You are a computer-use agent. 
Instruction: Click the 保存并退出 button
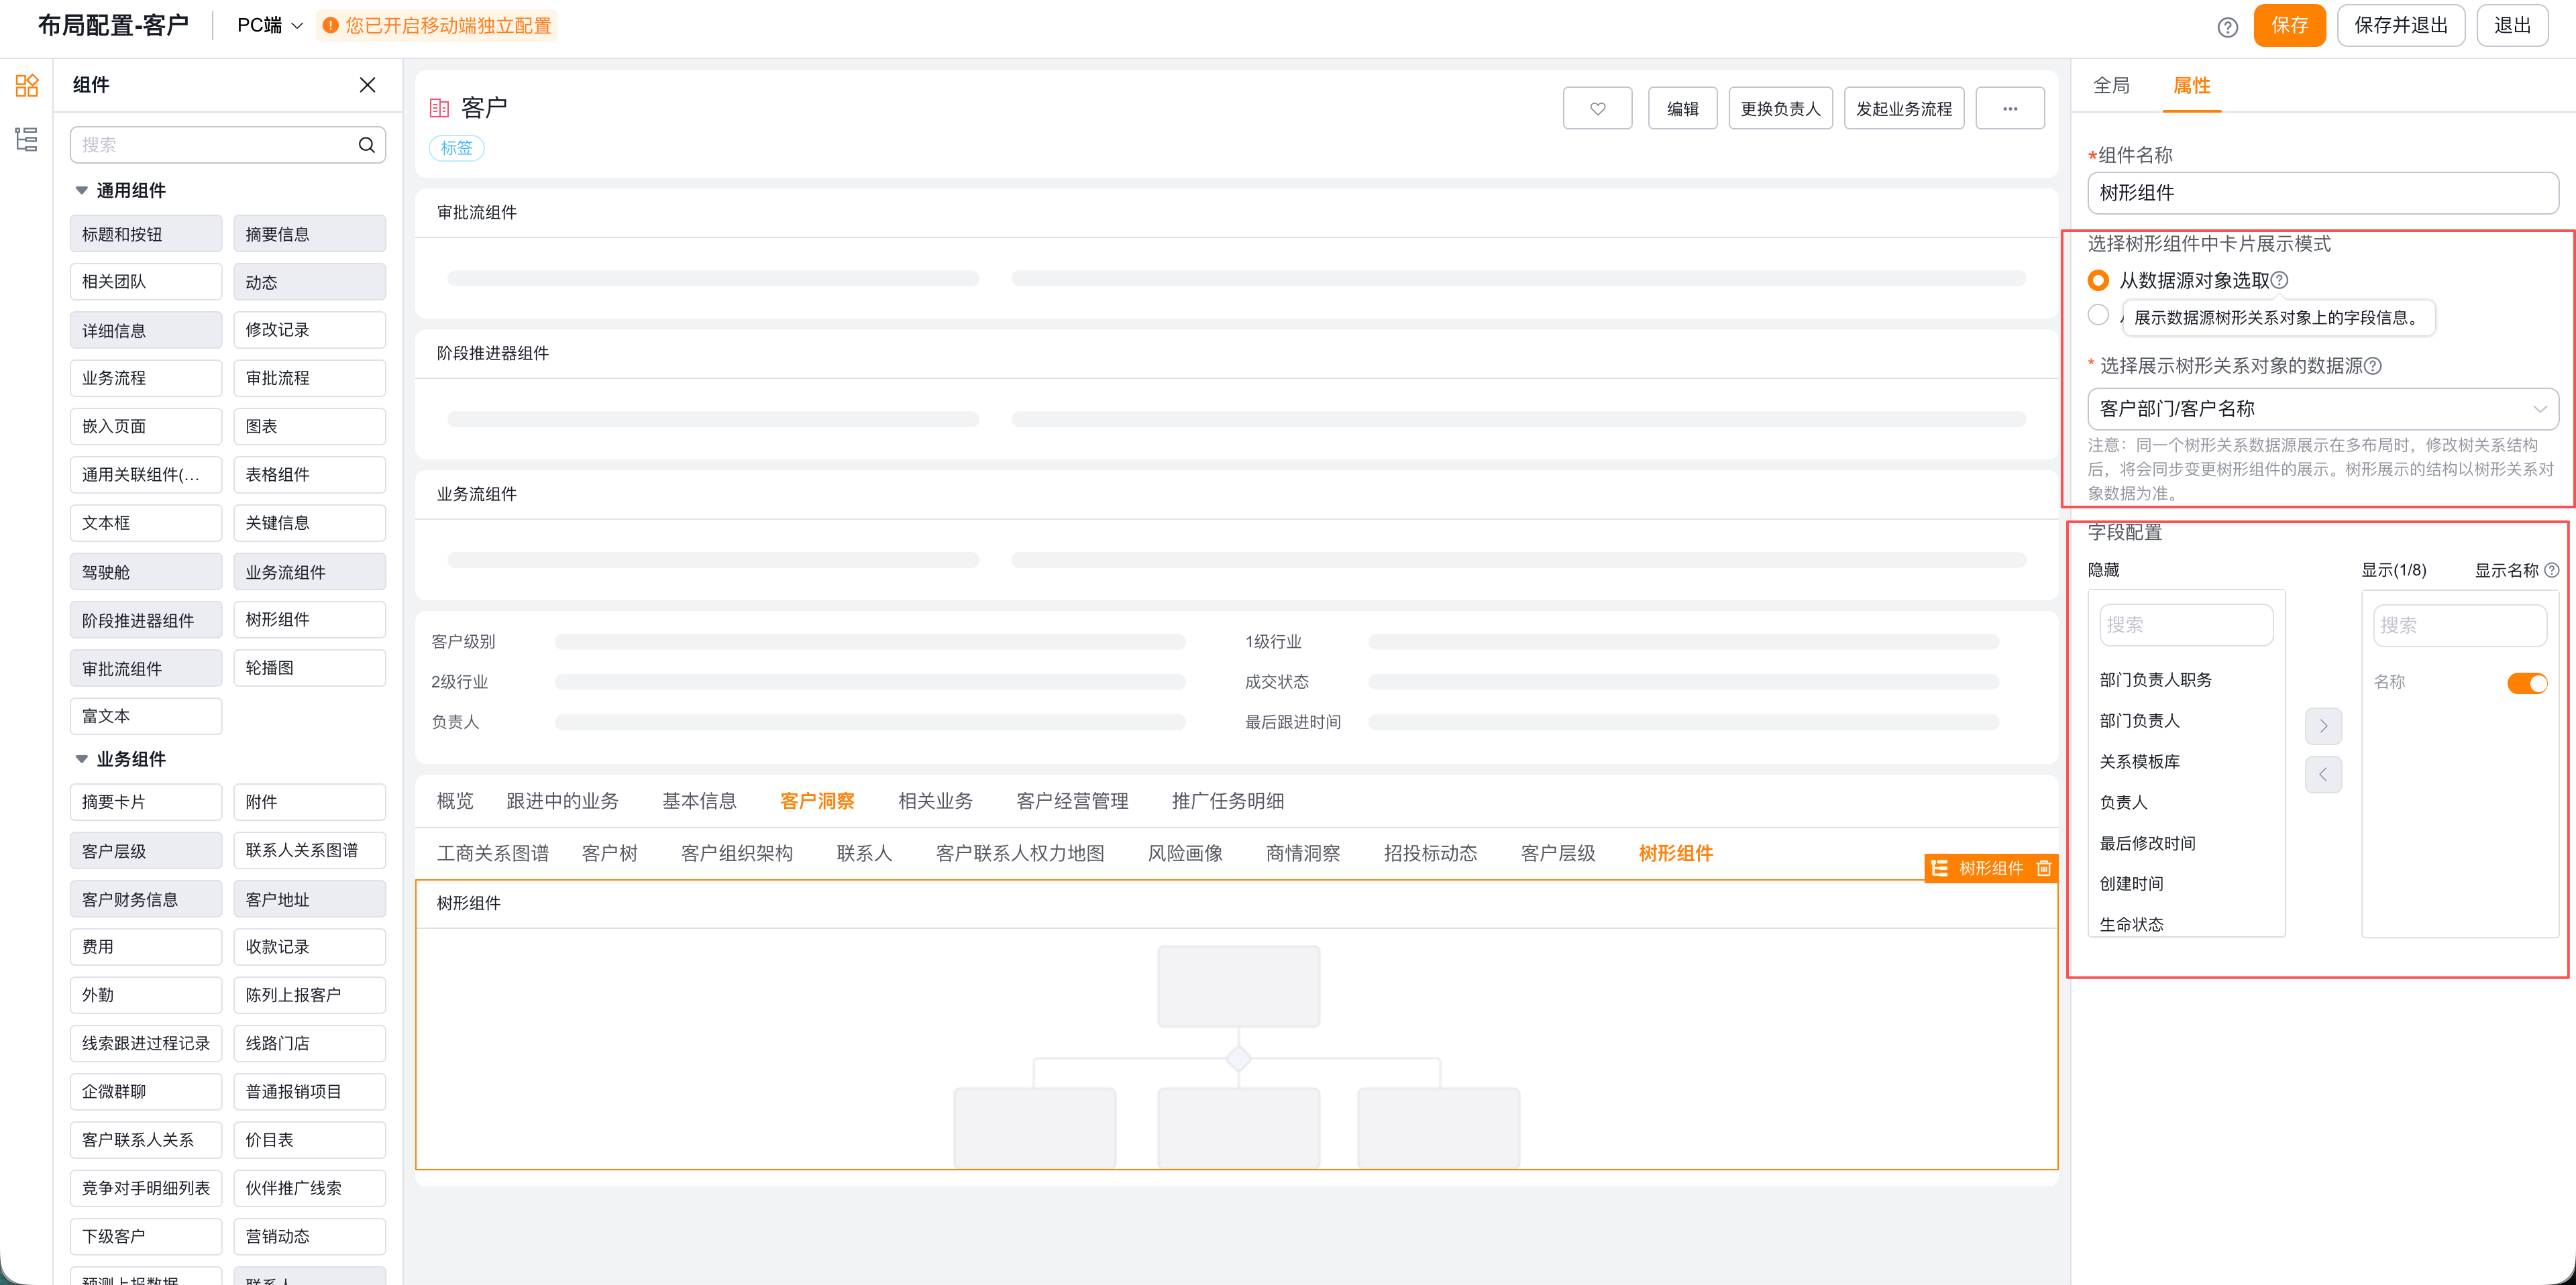point(2400,25)
